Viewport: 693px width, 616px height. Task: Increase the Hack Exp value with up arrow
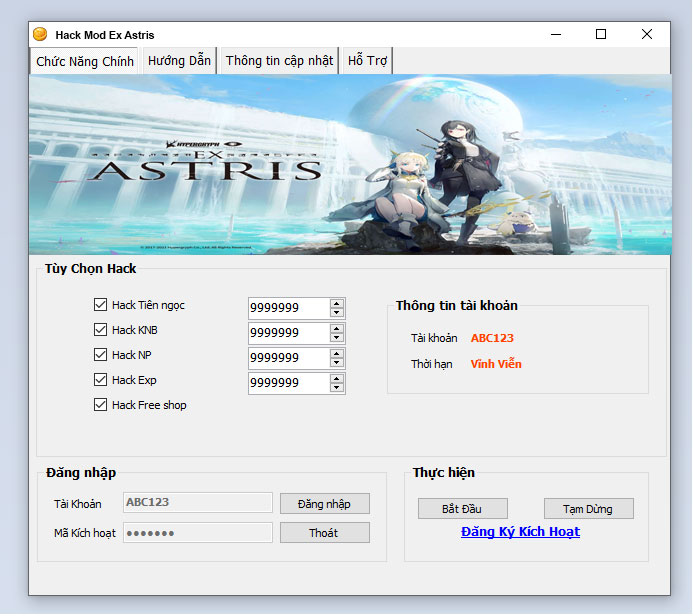337,379
